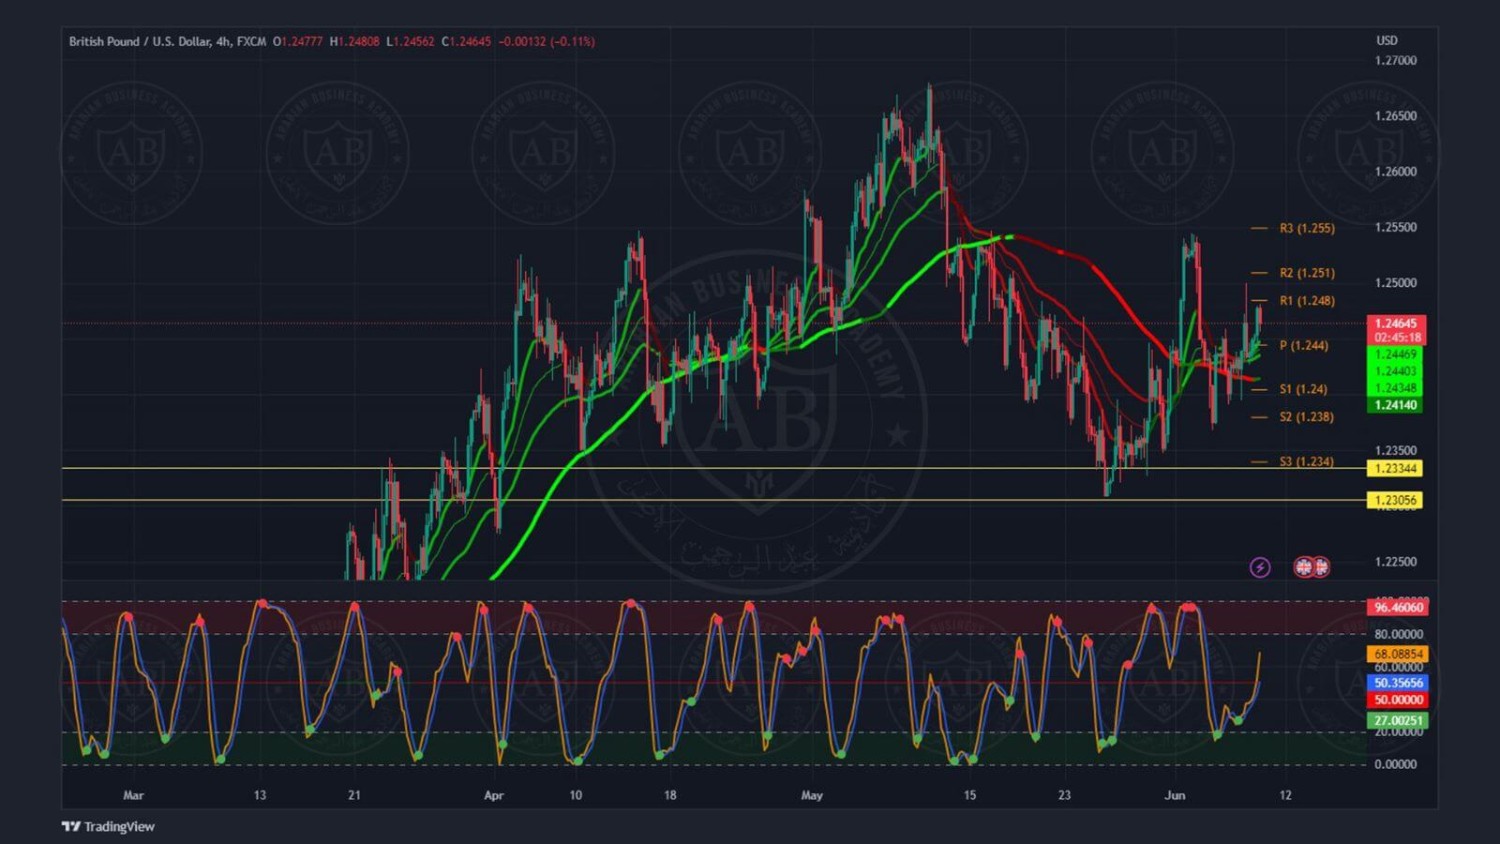Click the May label on time axis

(x=812, y=796)
